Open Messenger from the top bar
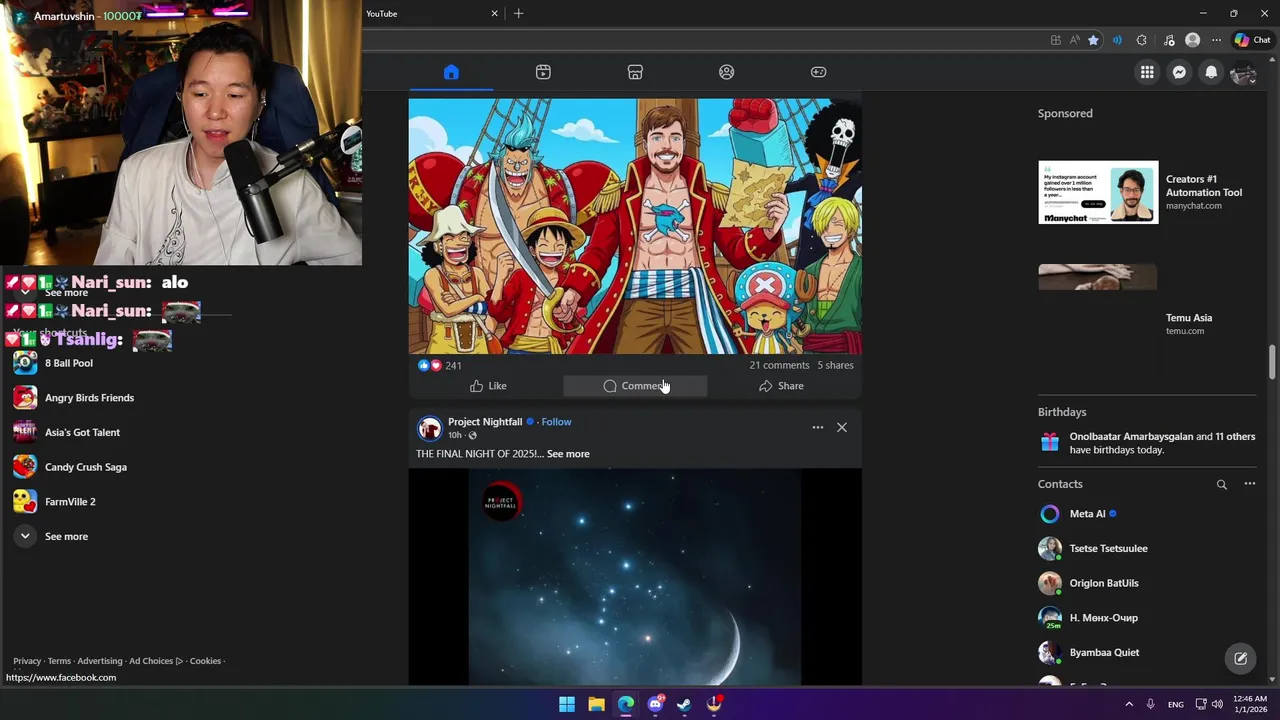This screenshot has width=1280, height=720. (1179, 72)
